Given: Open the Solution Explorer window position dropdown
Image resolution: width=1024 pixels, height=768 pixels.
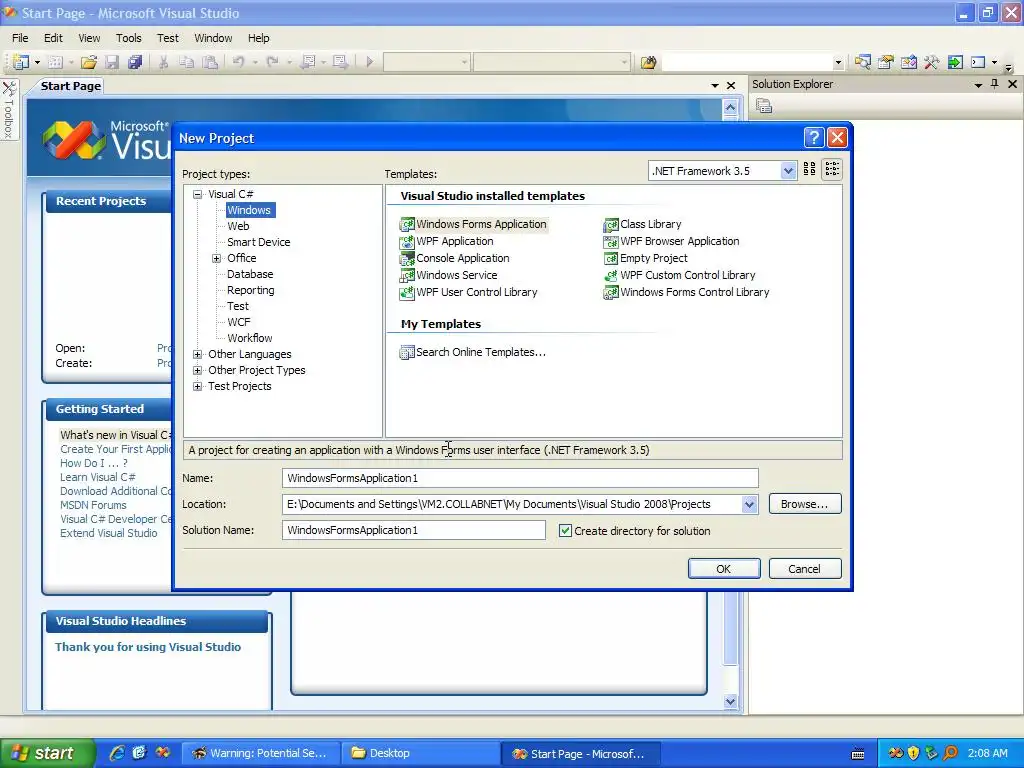Looking at the screenshot, I should coord(978,85).
